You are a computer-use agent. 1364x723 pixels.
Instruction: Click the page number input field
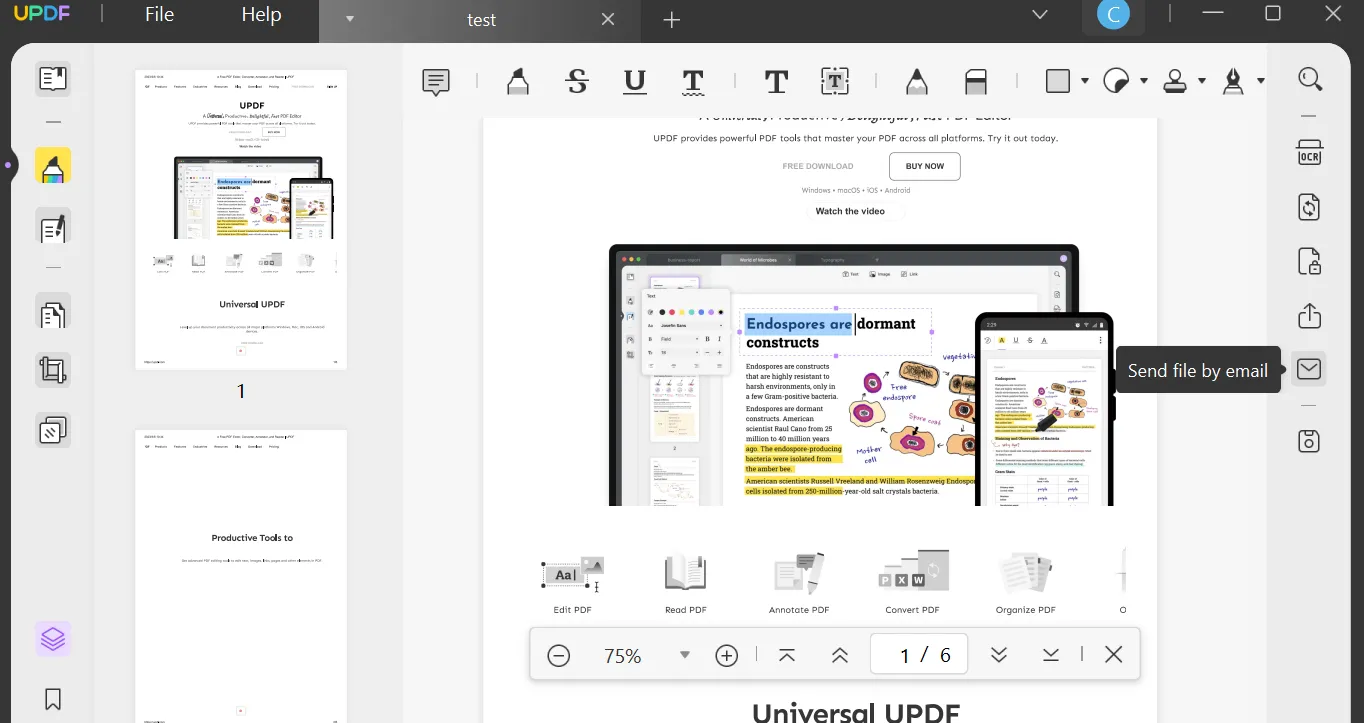click(919, 655)
